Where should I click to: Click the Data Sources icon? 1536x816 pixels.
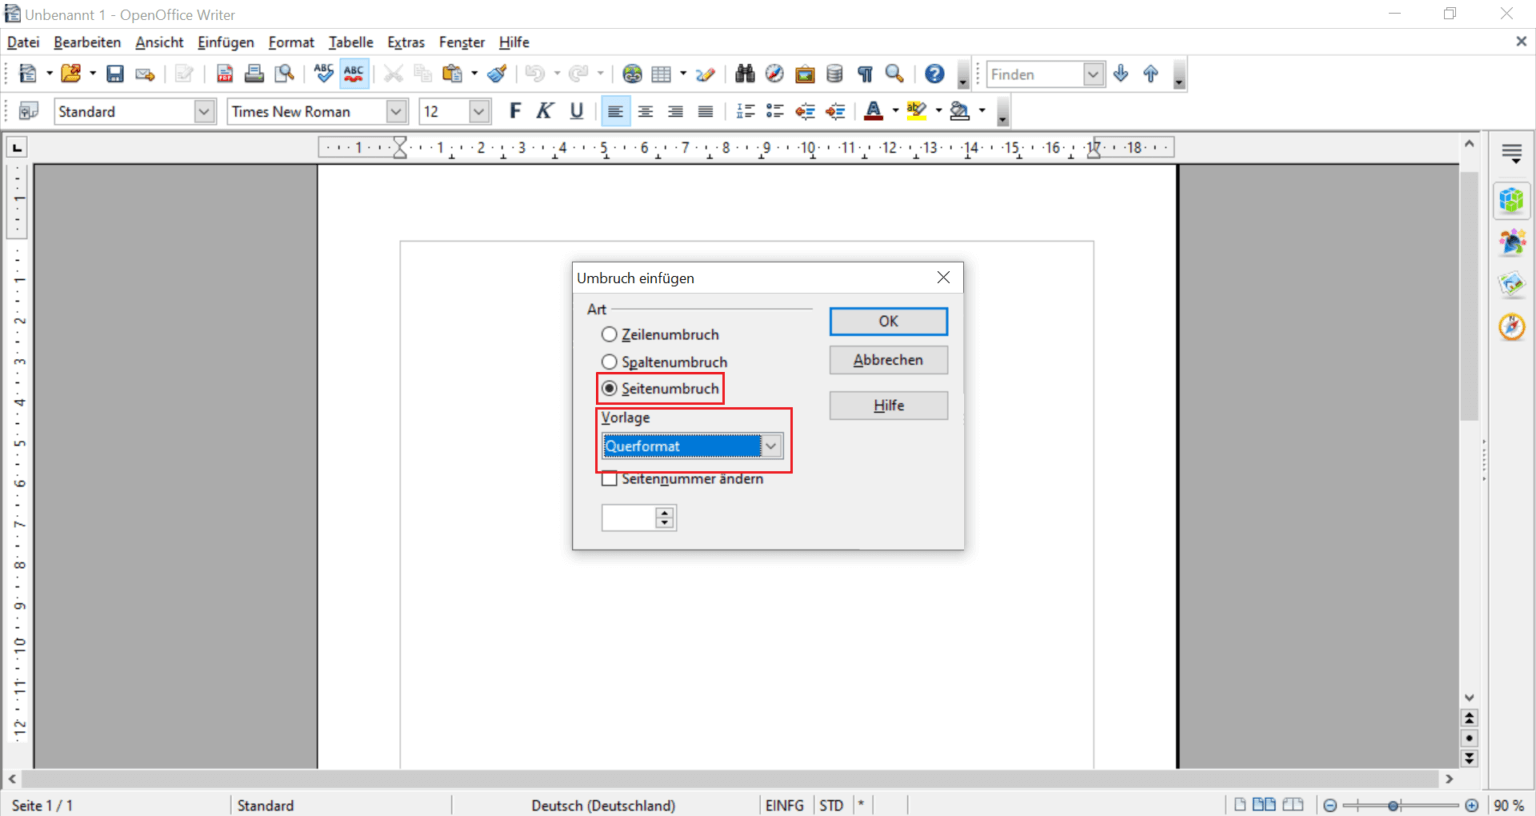click(x=835, y=74)
